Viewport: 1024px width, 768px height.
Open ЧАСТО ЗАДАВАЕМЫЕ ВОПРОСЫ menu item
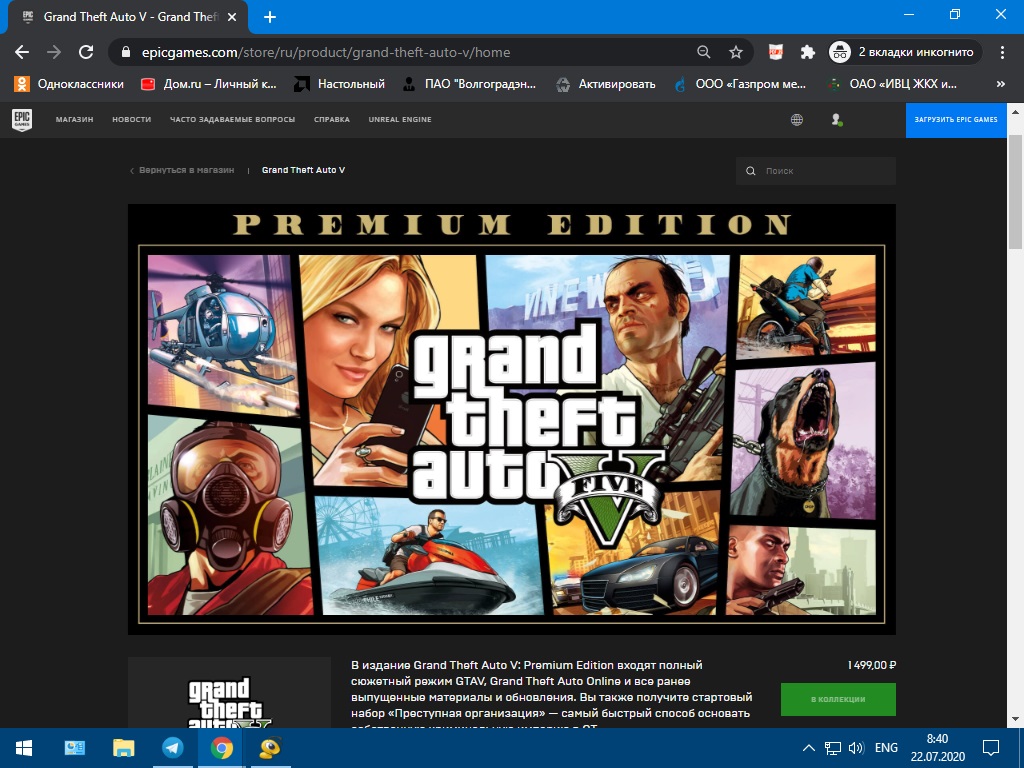[232, 120]
